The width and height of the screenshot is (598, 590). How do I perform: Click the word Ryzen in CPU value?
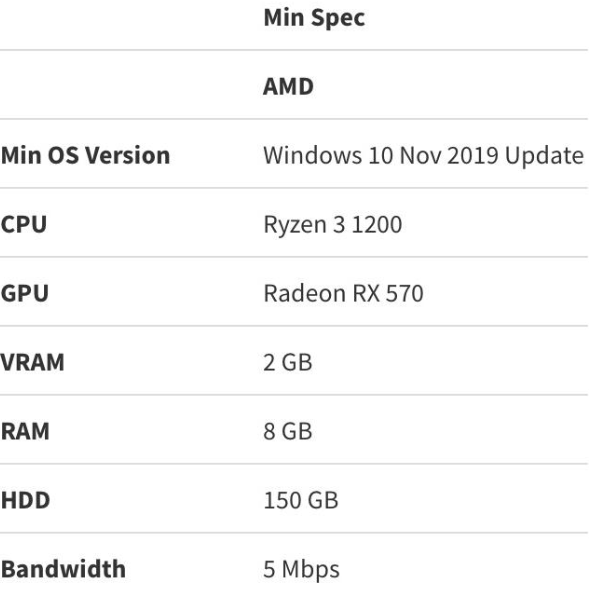(x=295, y=226)
